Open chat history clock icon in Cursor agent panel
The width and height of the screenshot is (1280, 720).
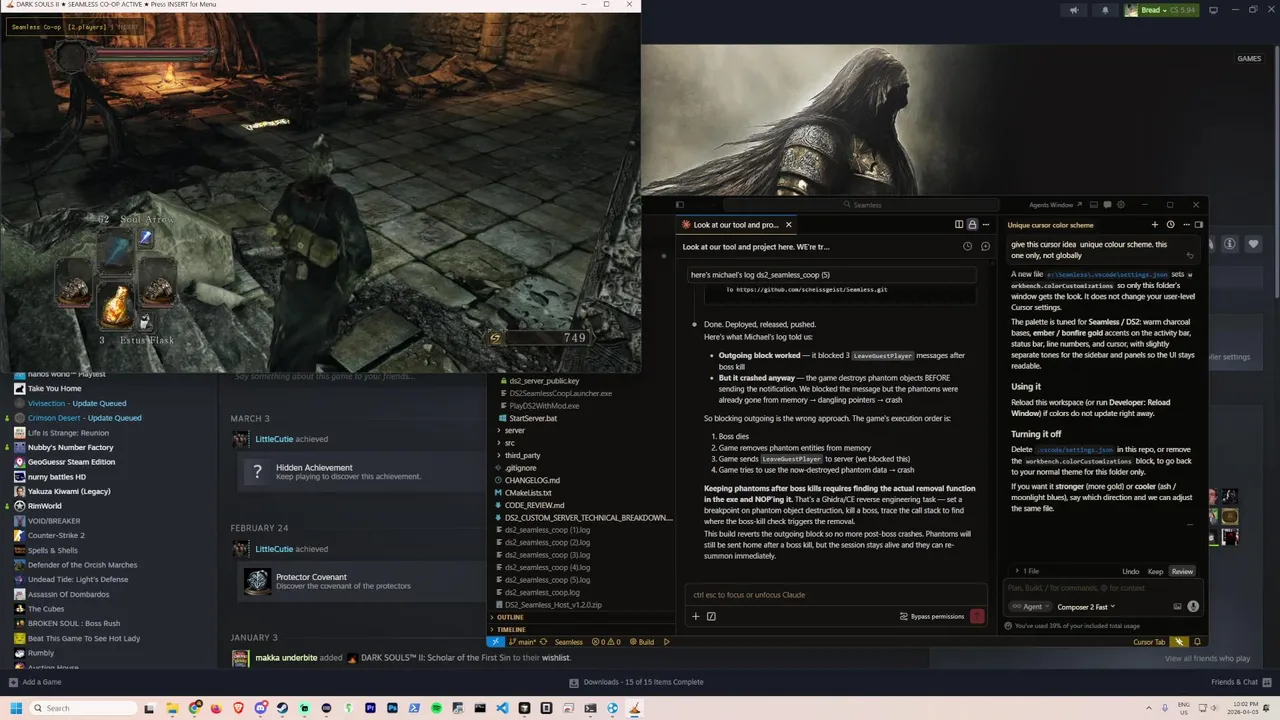click(1170, 225)
